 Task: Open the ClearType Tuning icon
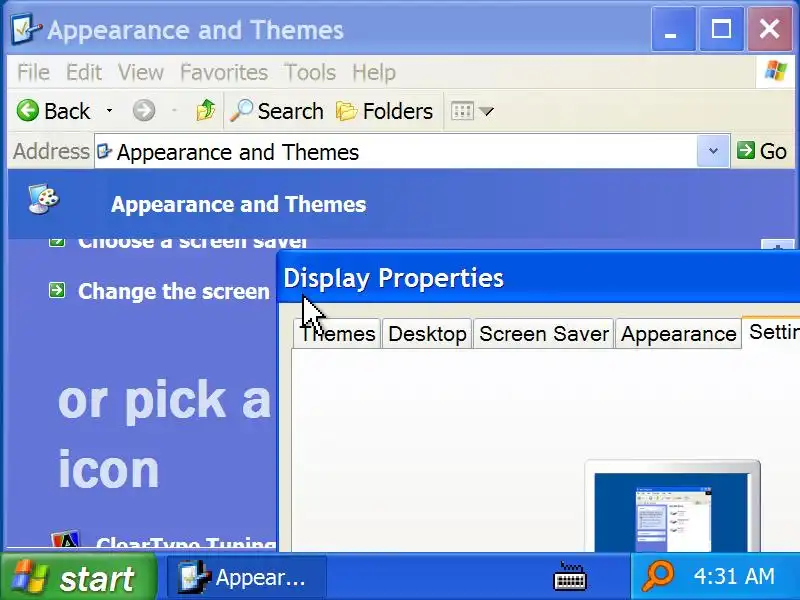(x=65, y=541)
